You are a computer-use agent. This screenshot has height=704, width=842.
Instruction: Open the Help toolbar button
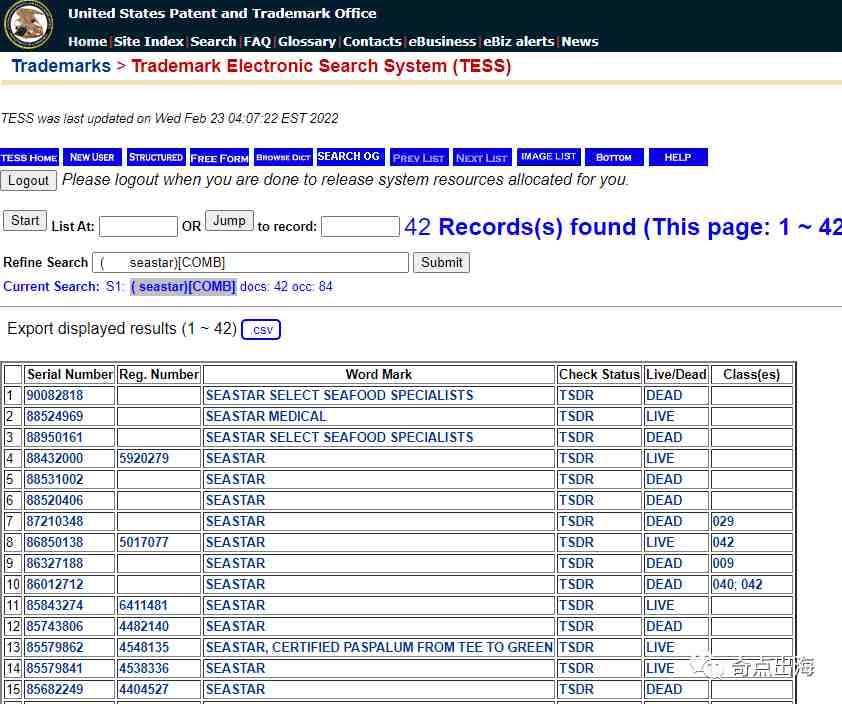click(x=678, y=157)
